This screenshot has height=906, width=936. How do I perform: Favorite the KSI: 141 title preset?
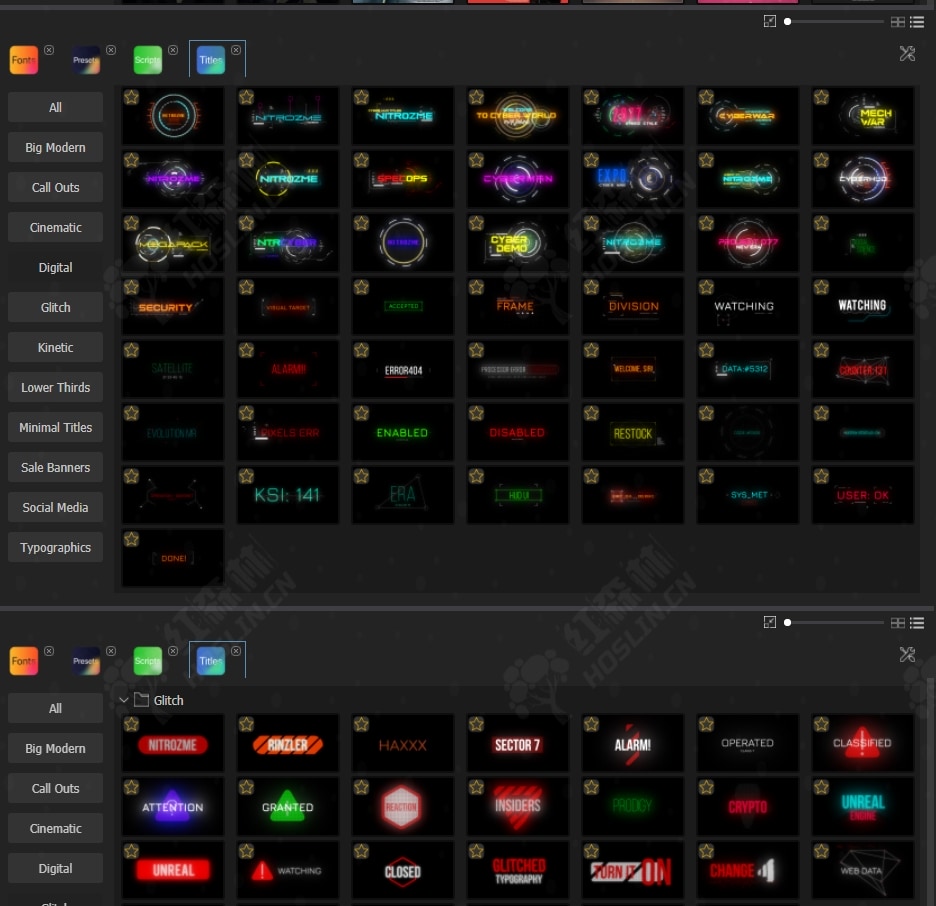tap(247, 476)
